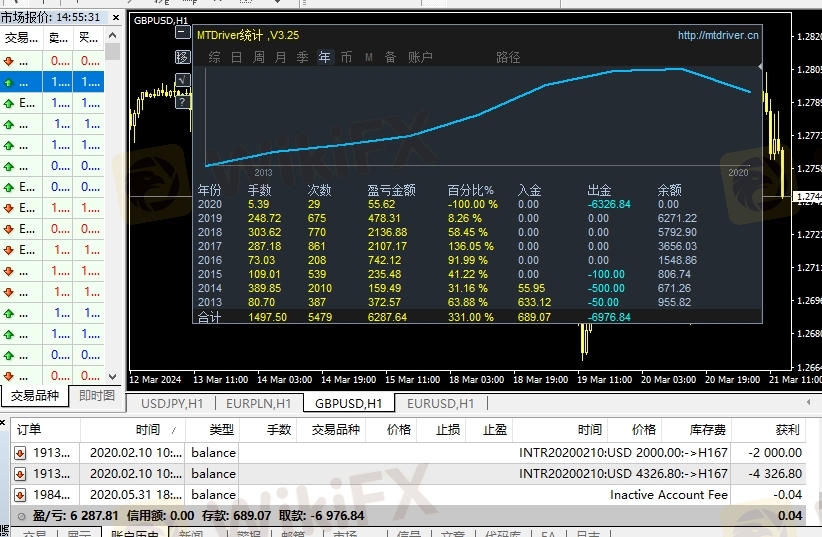822x537 pixels.
Task: Switch statistics to 季 quarterly view
Action: pos(302,58)
